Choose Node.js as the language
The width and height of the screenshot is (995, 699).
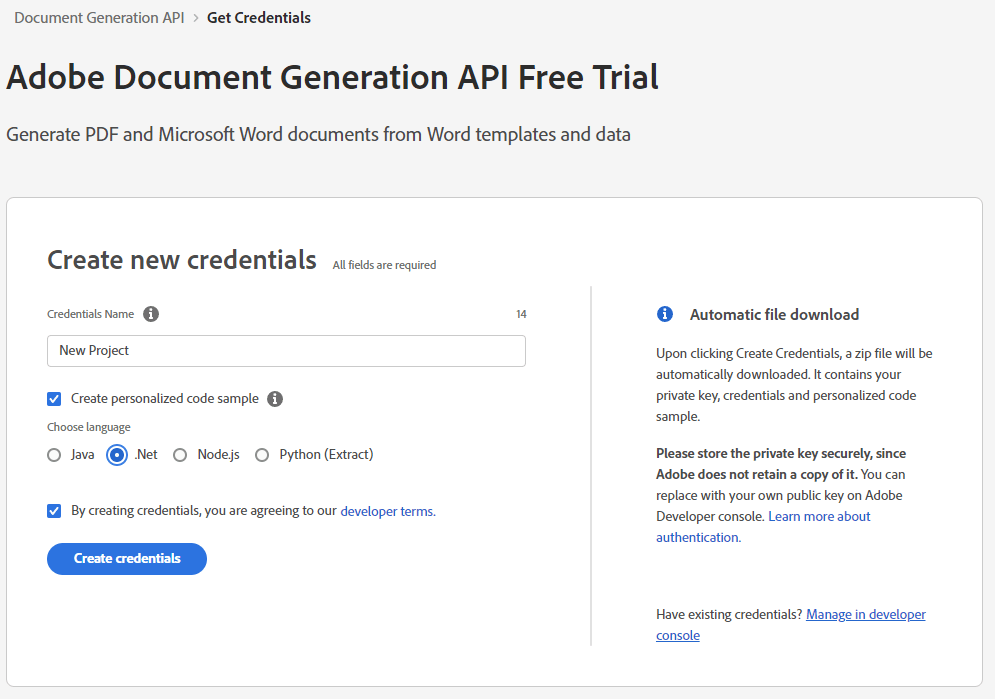tap(180, 455)
